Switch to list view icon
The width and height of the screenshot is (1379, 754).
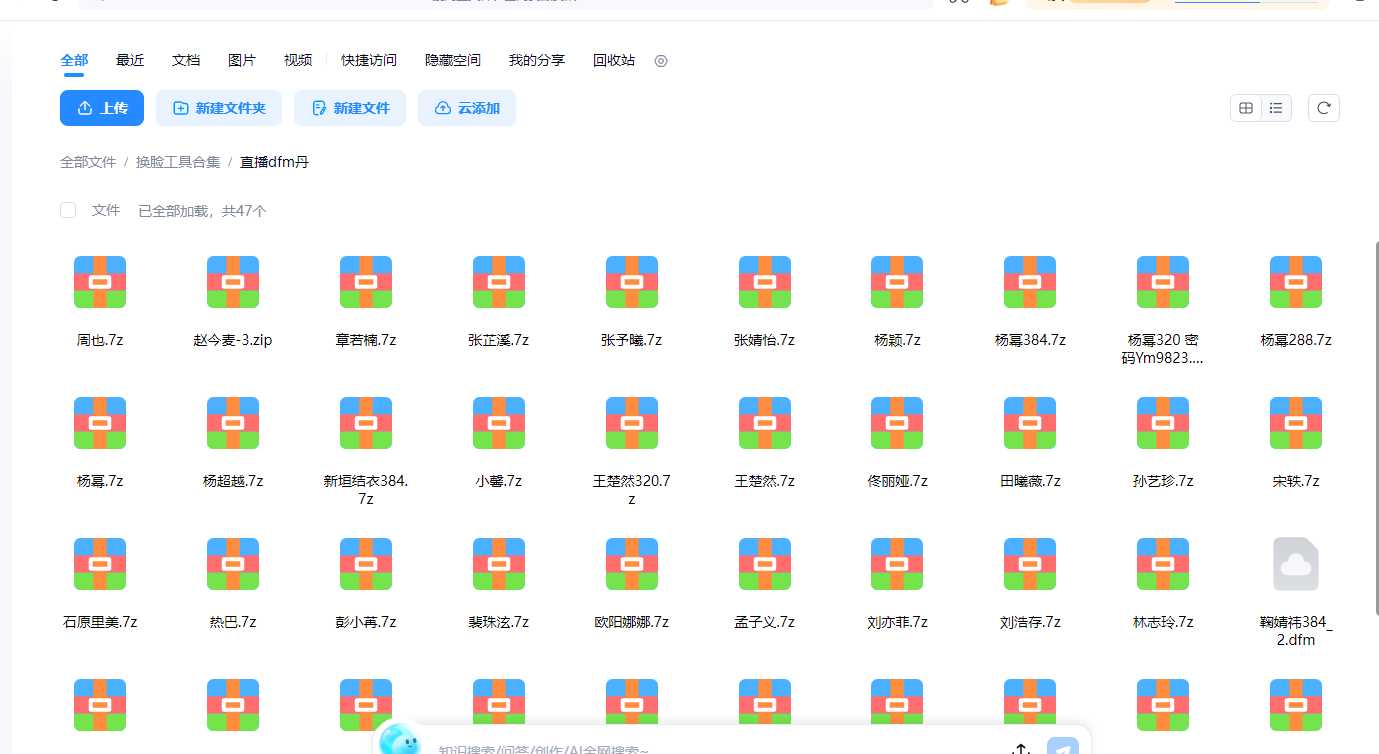click(1276, 108)
